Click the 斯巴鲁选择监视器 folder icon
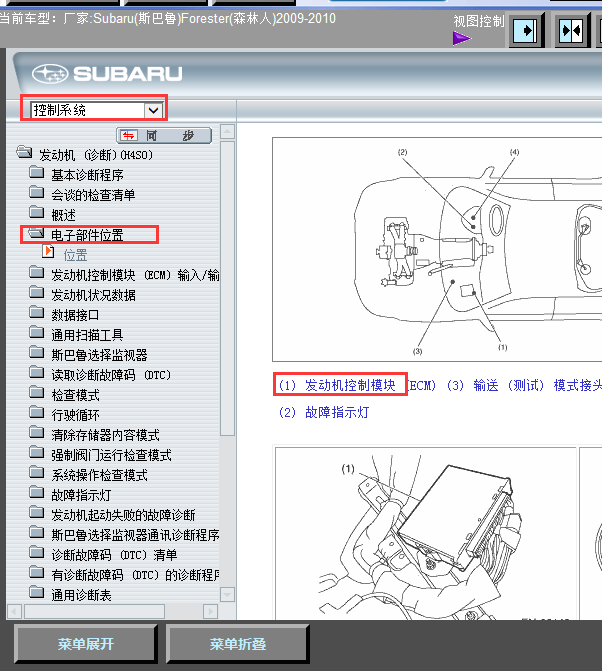 37,353
